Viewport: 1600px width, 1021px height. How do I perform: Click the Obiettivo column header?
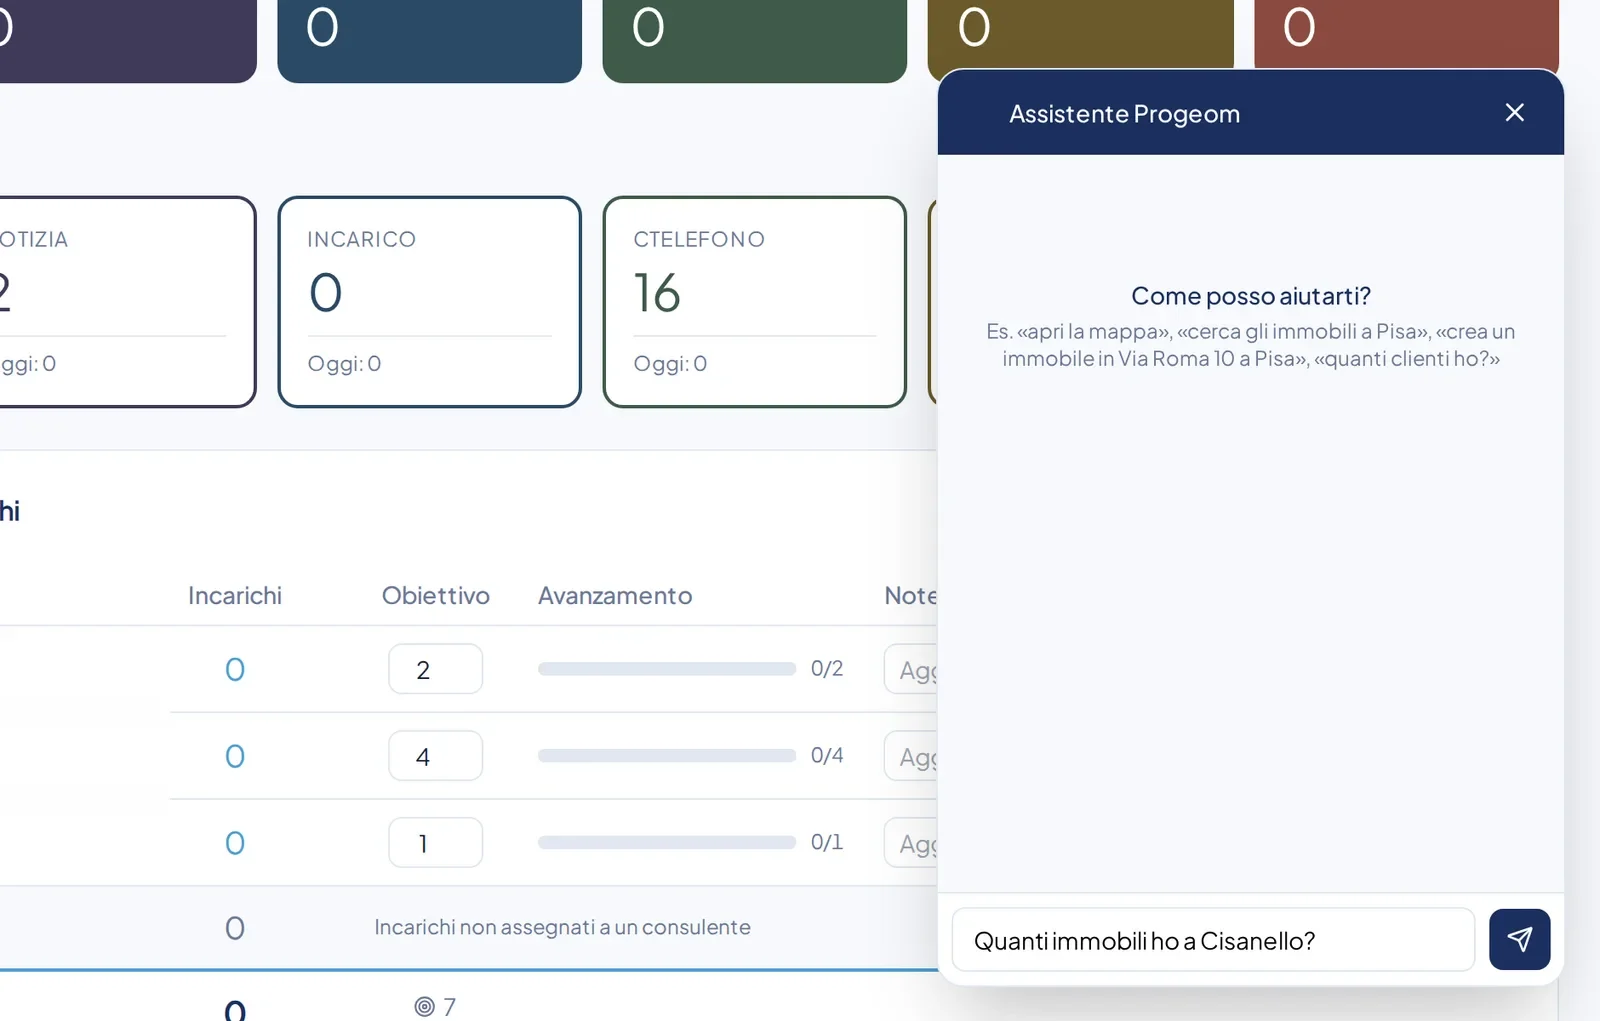click(436, 596)
